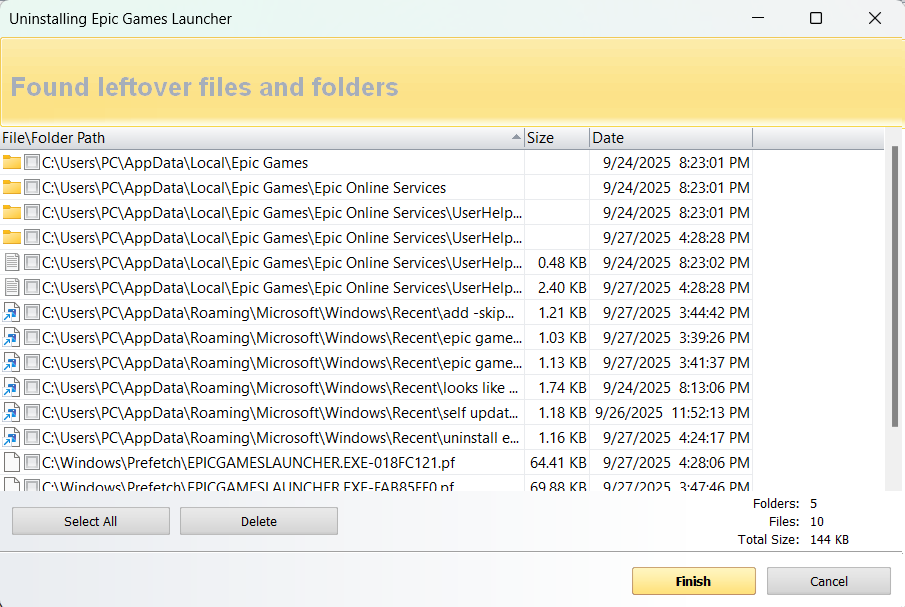
Task: Click Finish to complete the uninstall
Action: tap(693, 581)
